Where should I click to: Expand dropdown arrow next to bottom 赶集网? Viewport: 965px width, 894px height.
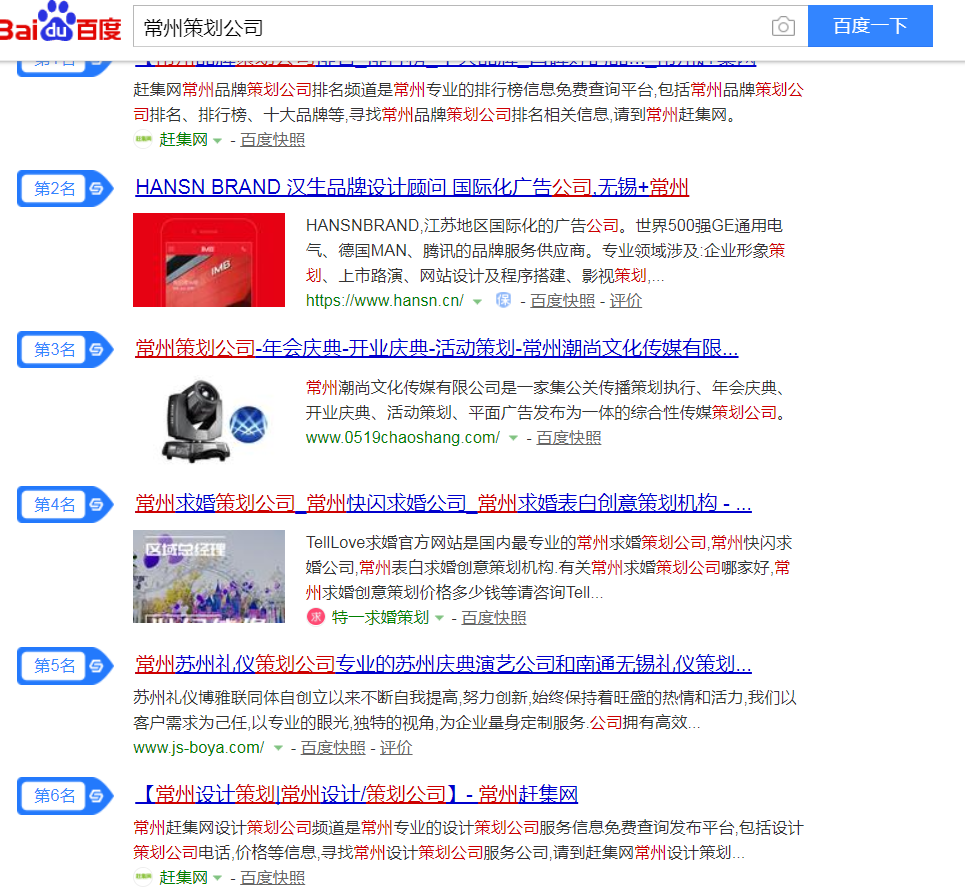click(x=217, y=879)
